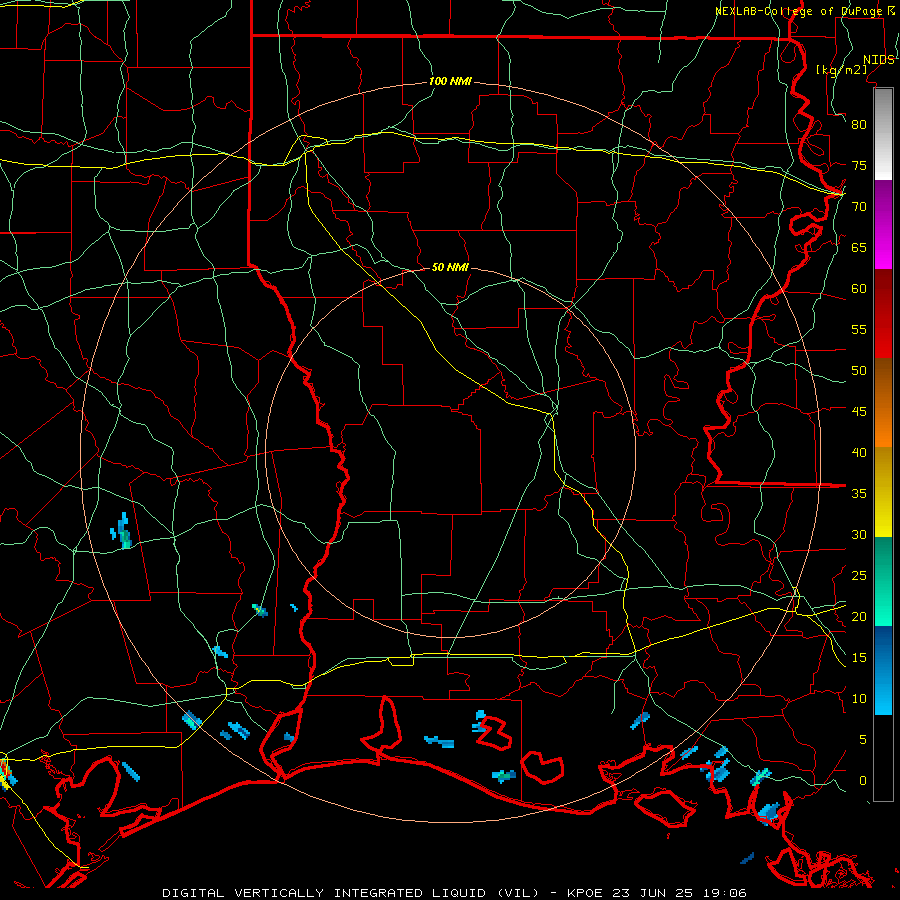Pick the yellow segment of the color bar
The height and width of the screenshot is (900, 900).
[883, 492]
